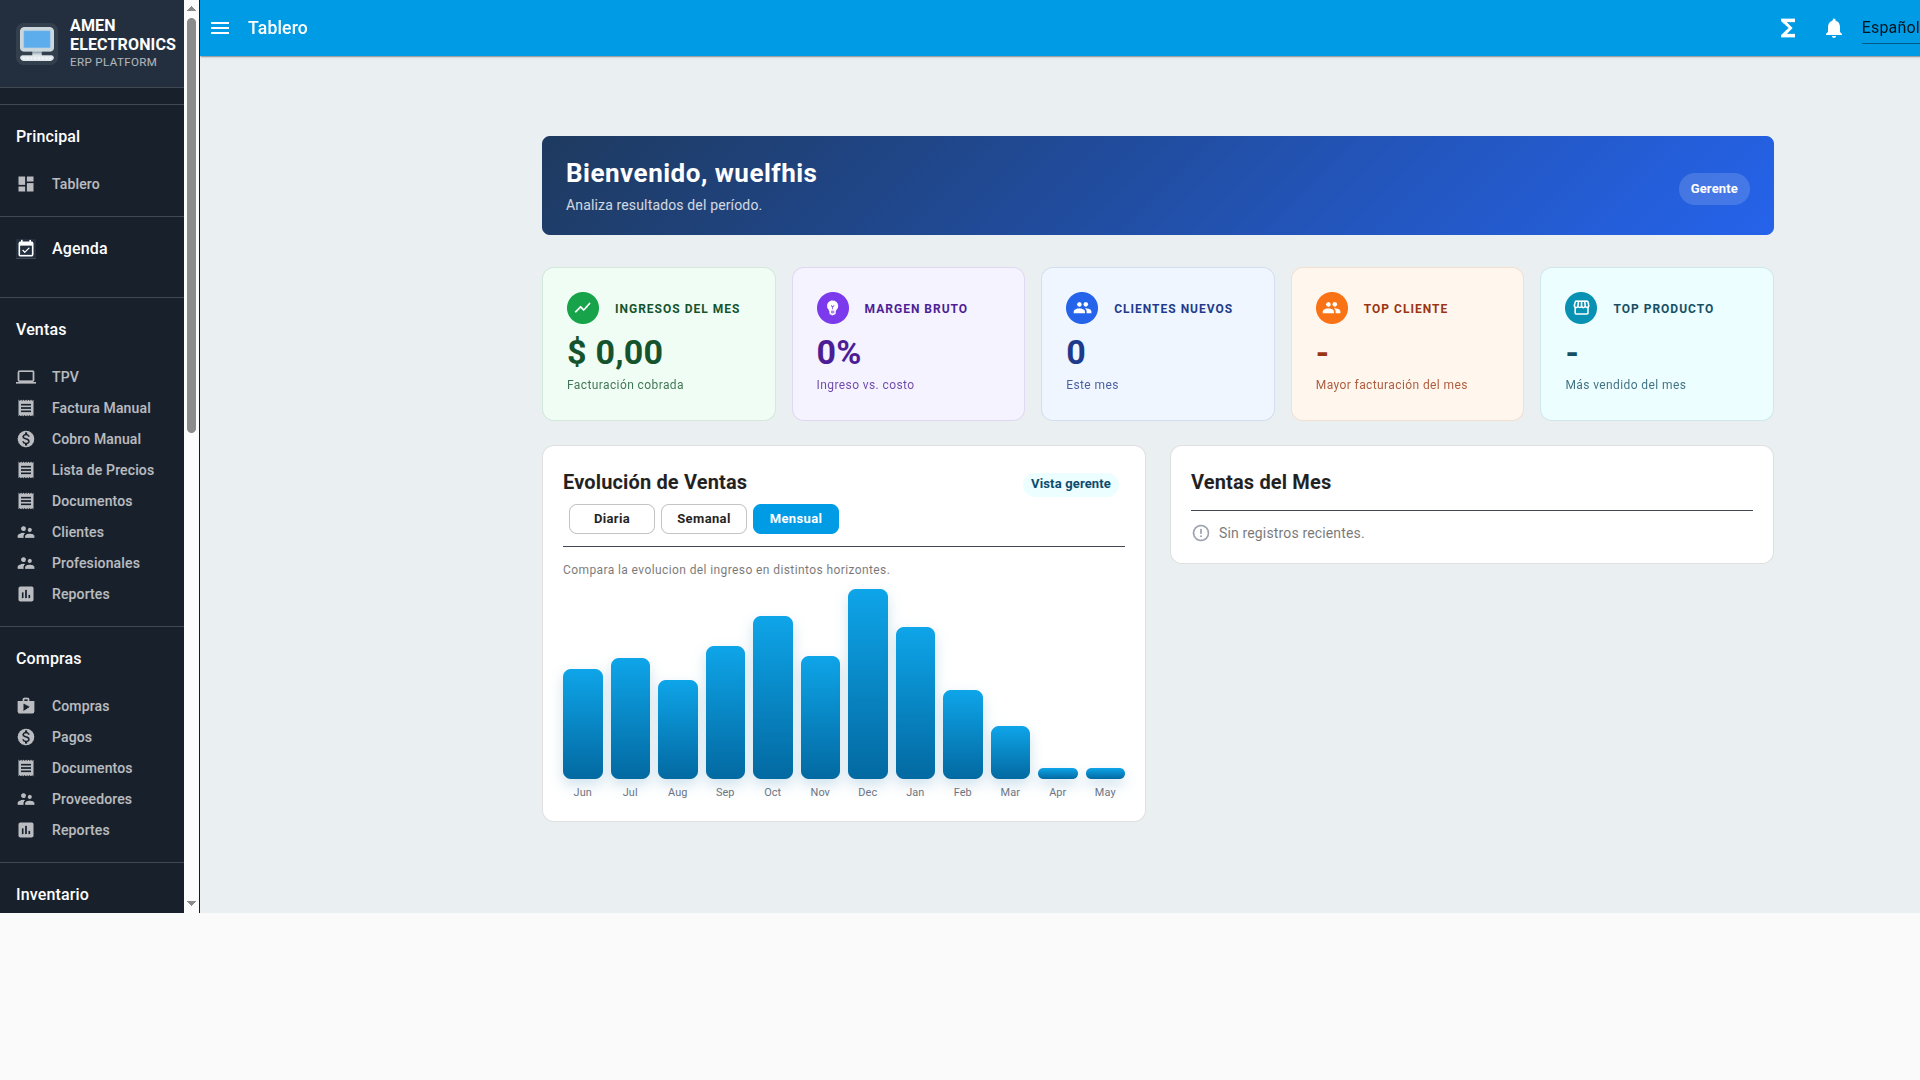1920x1080 pixels.
Task: Click the sidebar scroll down arrow
Action: click(191, 904)
